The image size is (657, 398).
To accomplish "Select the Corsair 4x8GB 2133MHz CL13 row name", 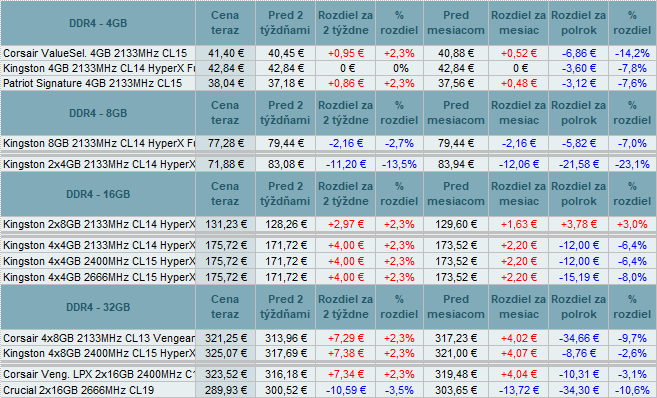I will 98,338.
